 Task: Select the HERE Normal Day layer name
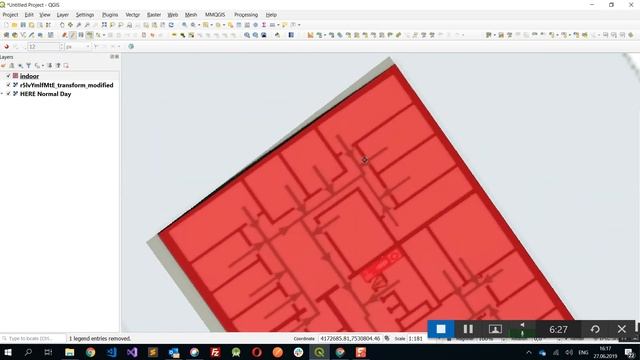coord(45,94)
